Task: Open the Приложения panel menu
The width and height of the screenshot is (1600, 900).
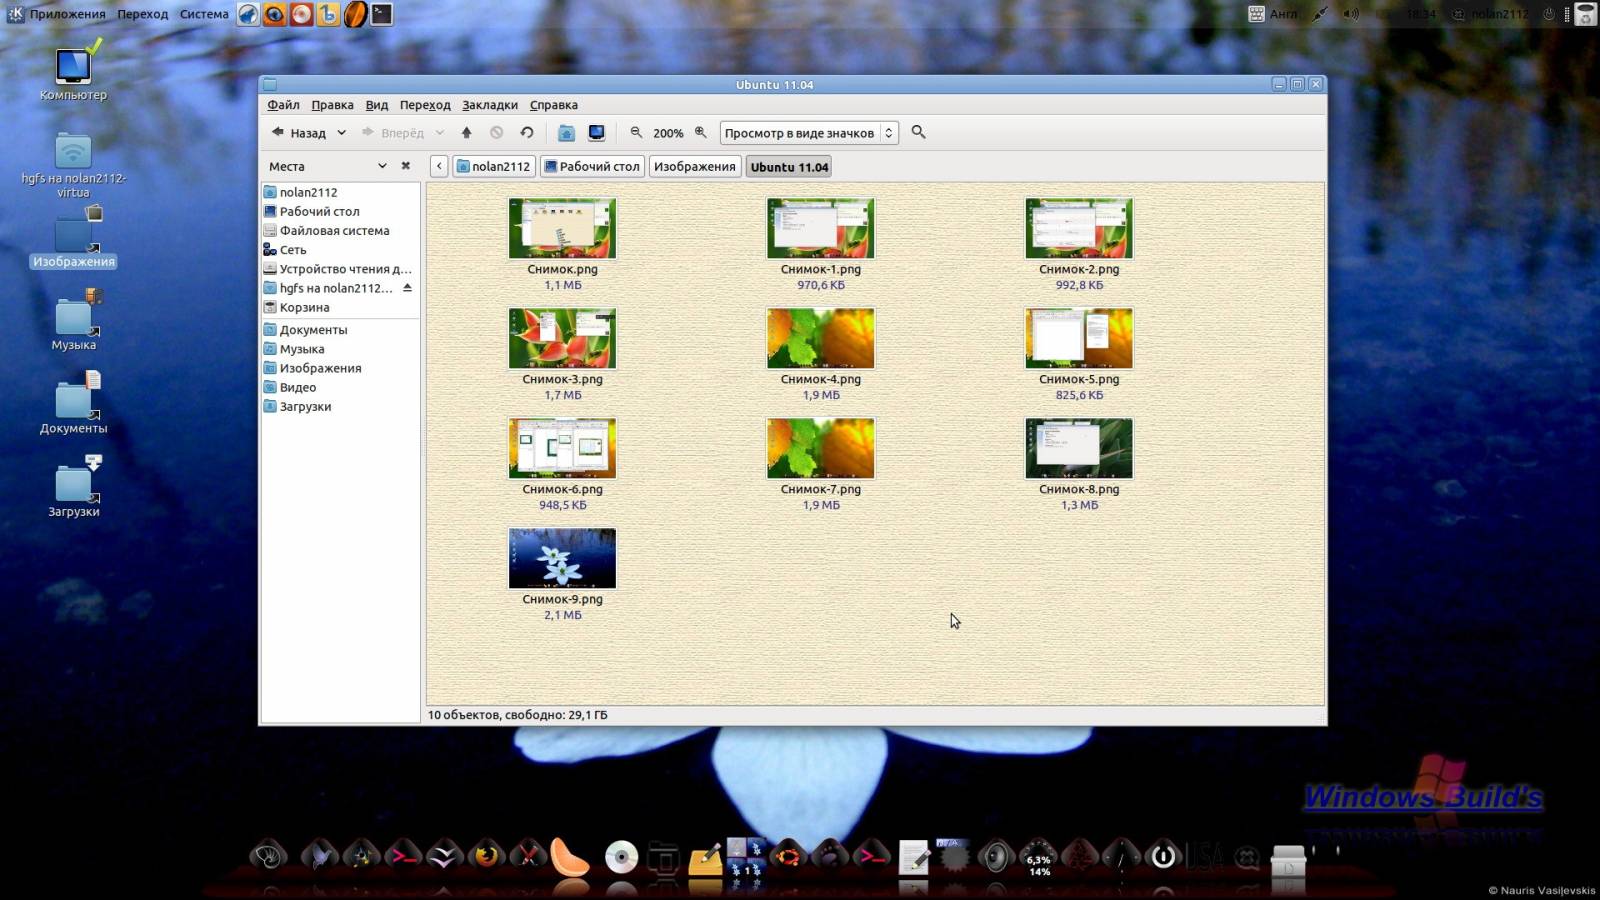Action: [67, 14]
